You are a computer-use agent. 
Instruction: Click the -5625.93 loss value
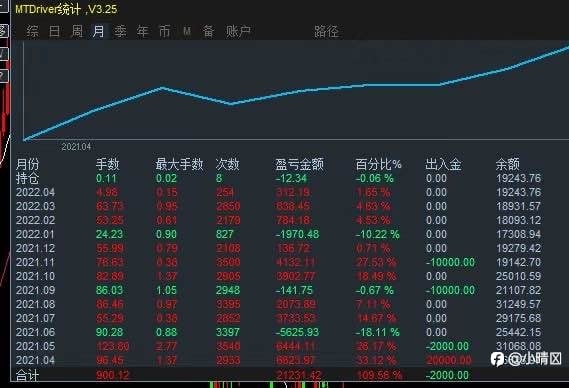[297, 332]
